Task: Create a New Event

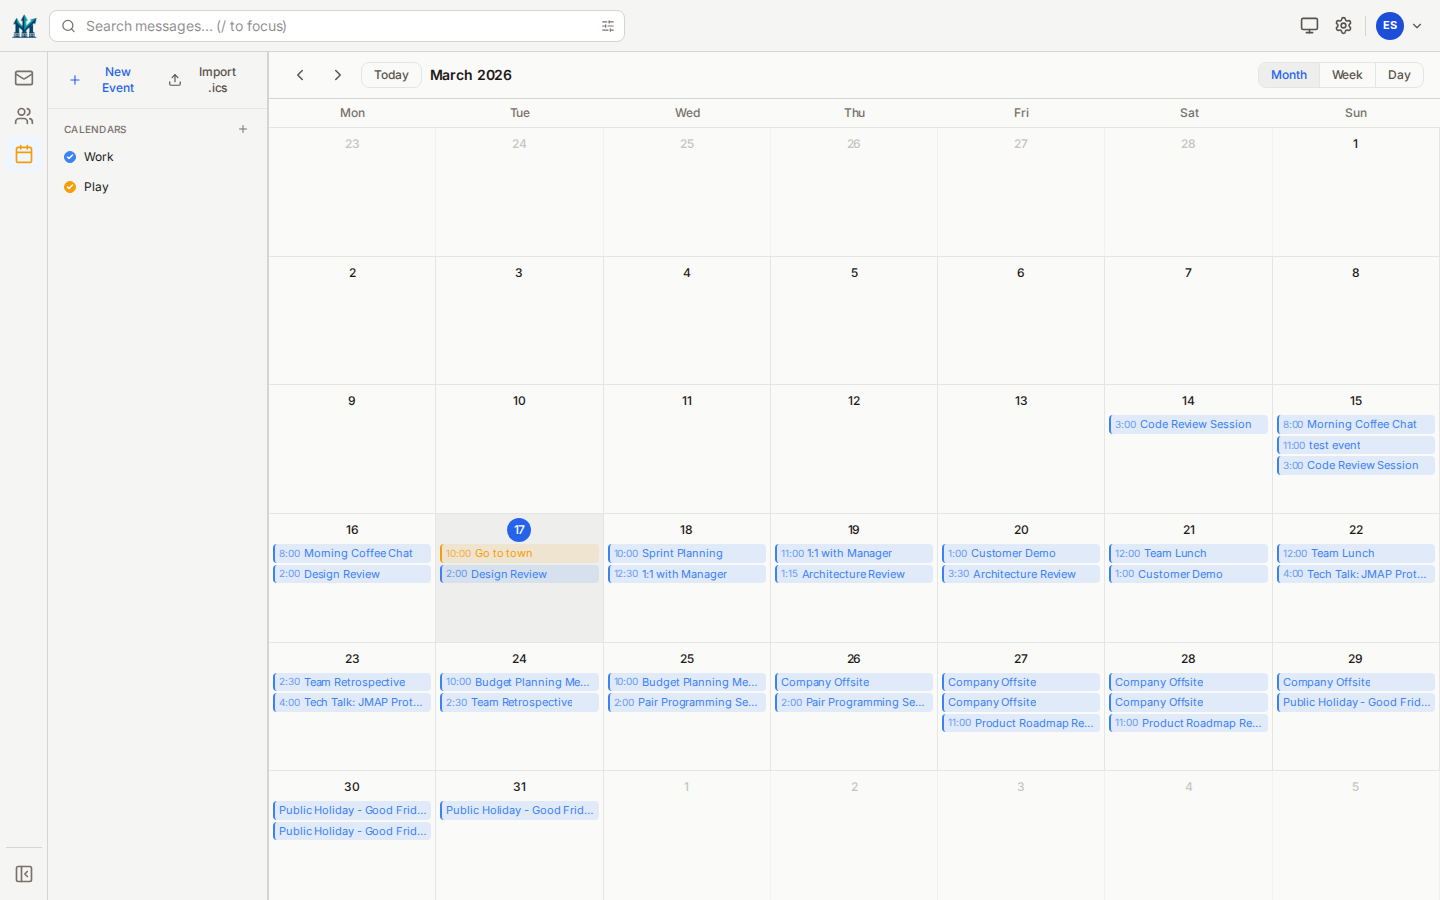Action: (117, 79)
